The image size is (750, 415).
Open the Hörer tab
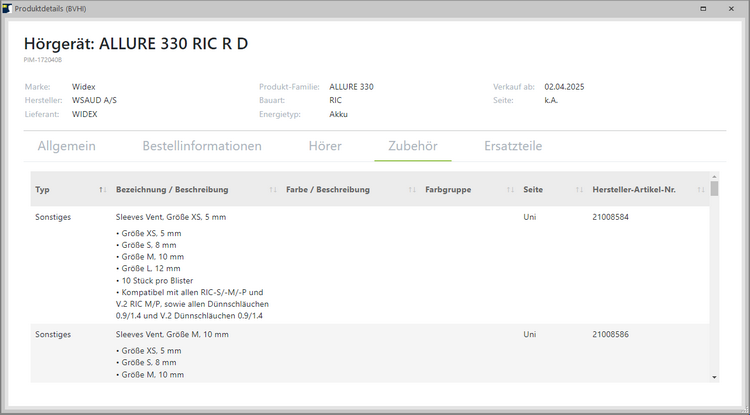(325, 146)
